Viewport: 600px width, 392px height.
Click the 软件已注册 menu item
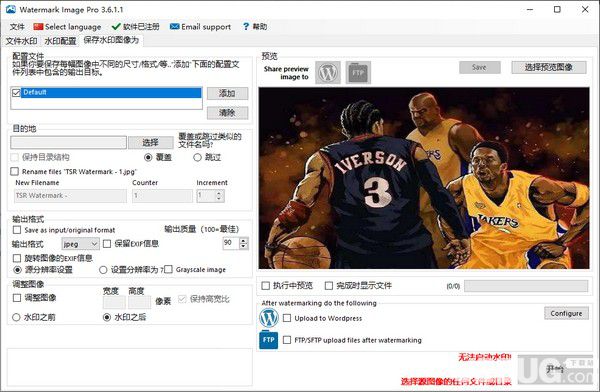(x=136, y=27)
